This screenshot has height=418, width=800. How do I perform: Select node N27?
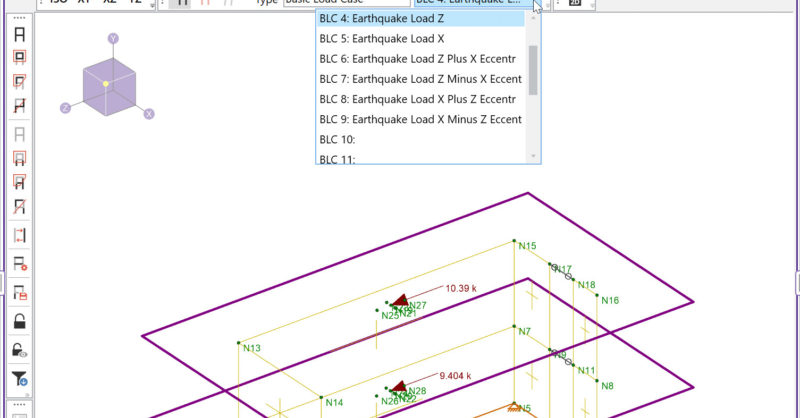tap(417, 305)
